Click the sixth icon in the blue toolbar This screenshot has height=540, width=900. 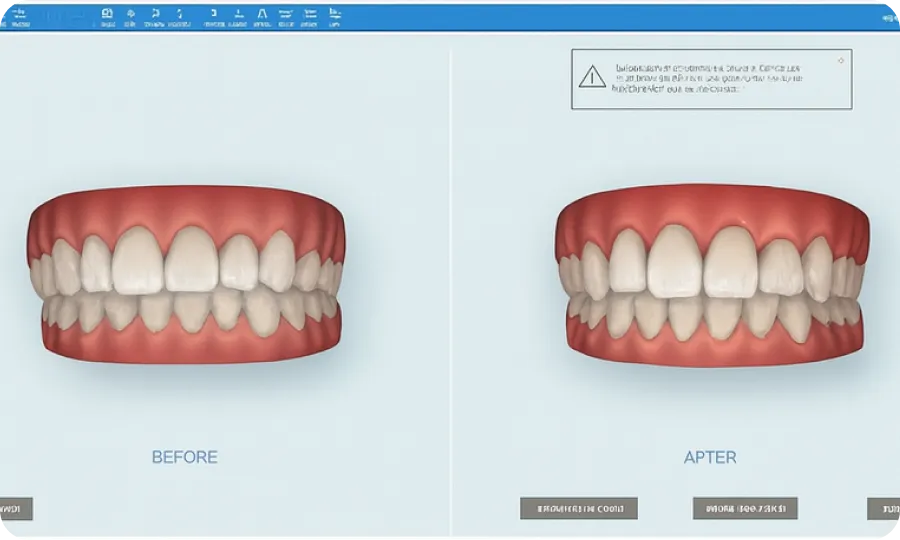[x=214, y=16]
